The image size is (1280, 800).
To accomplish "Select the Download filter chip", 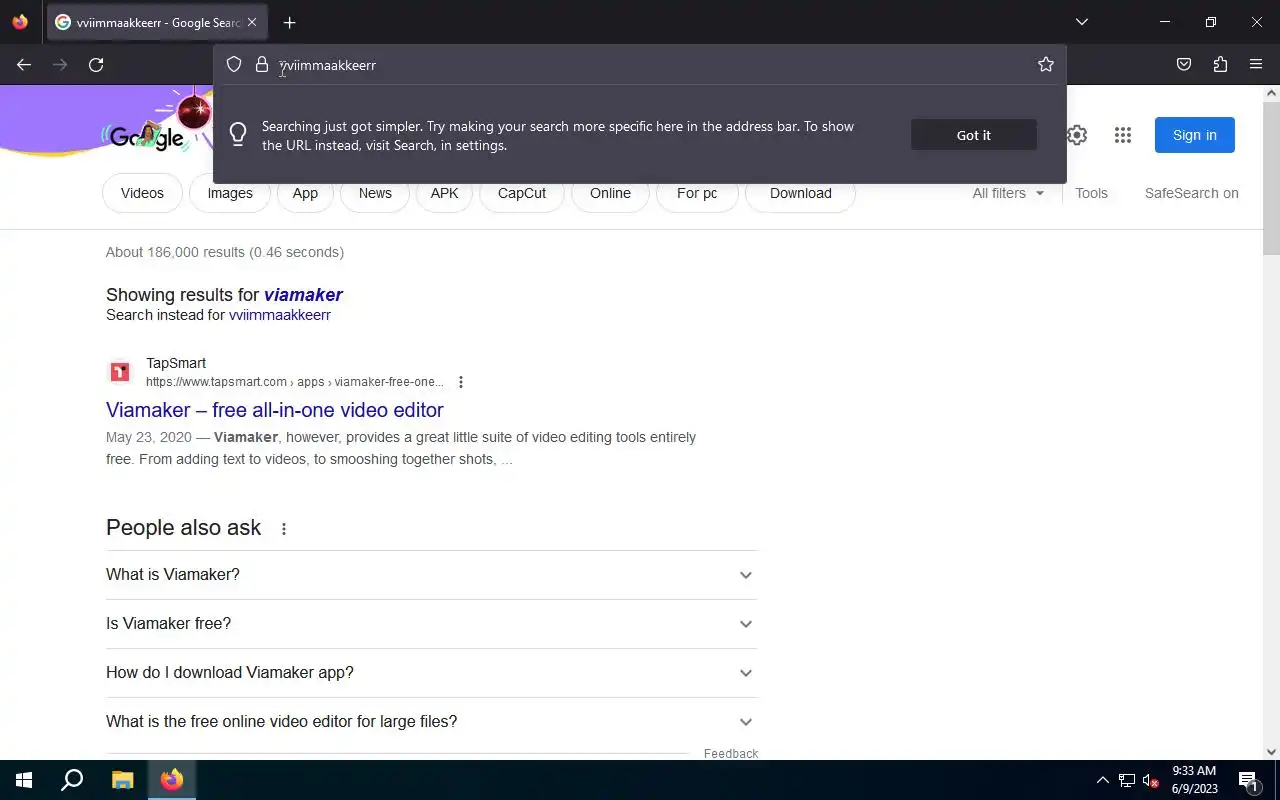I will tap(801, 193).
